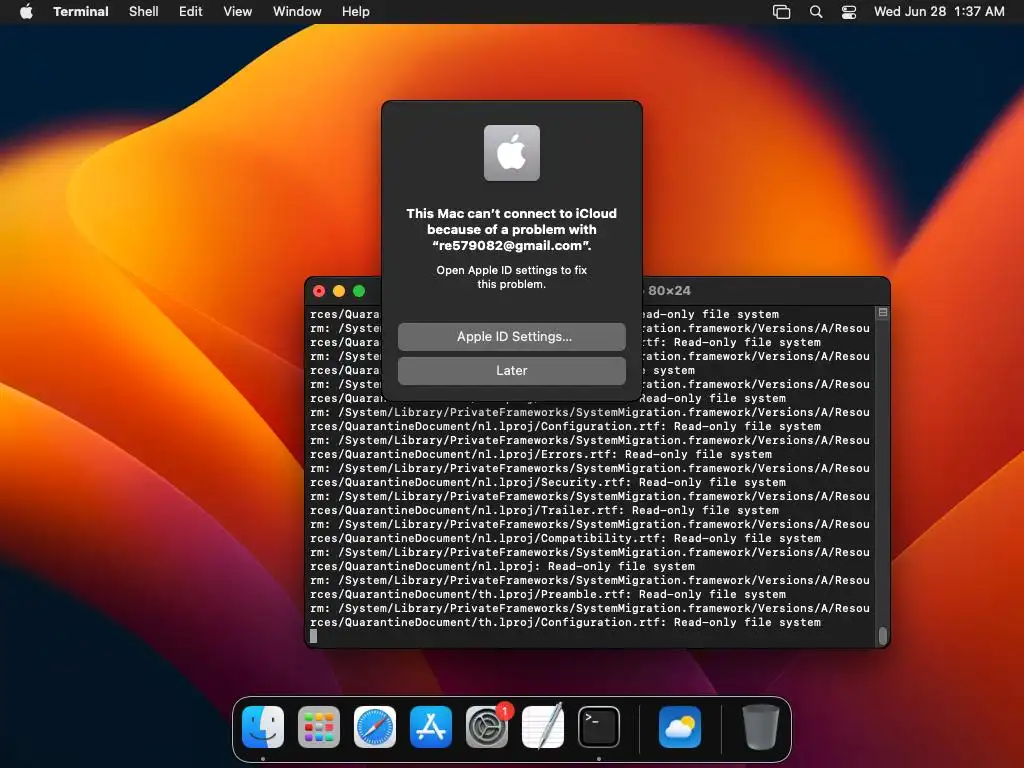Click the 80×24 size in Terminal title bar

[x=669, y=291]
